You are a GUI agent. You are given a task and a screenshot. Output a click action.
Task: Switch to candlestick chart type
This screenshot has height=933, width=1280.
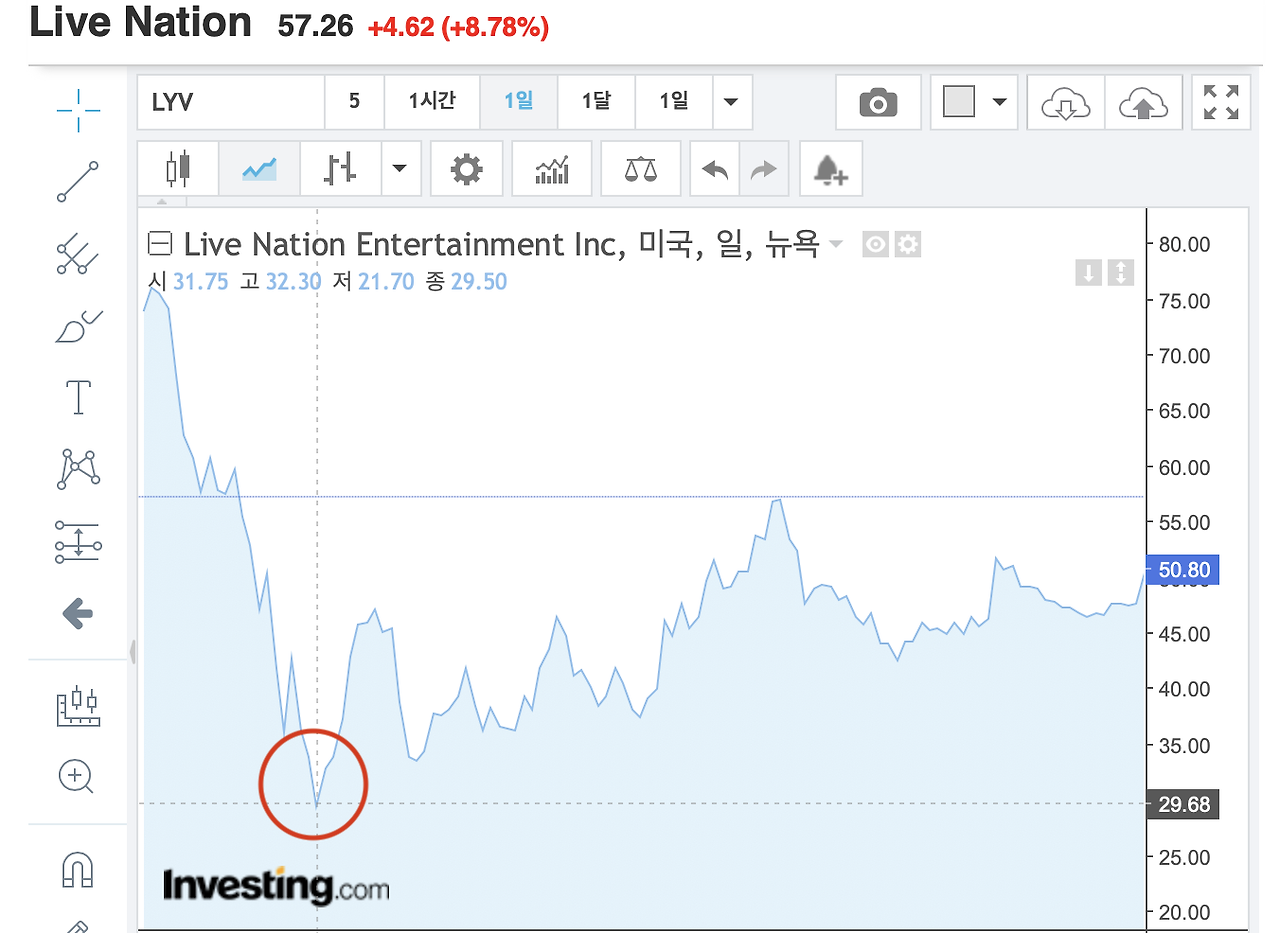click(x=177, y=168)
